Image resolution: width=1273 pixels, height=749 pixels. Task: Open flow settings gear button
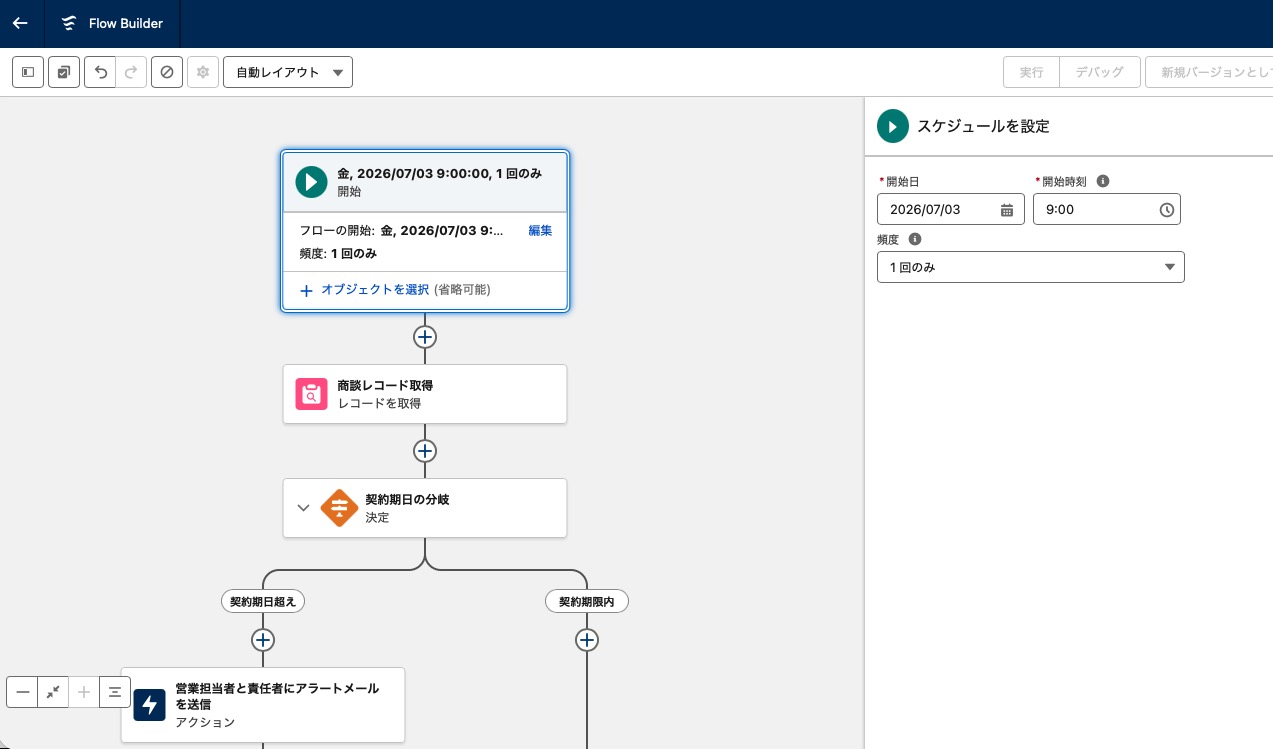[x=203, y=72]
